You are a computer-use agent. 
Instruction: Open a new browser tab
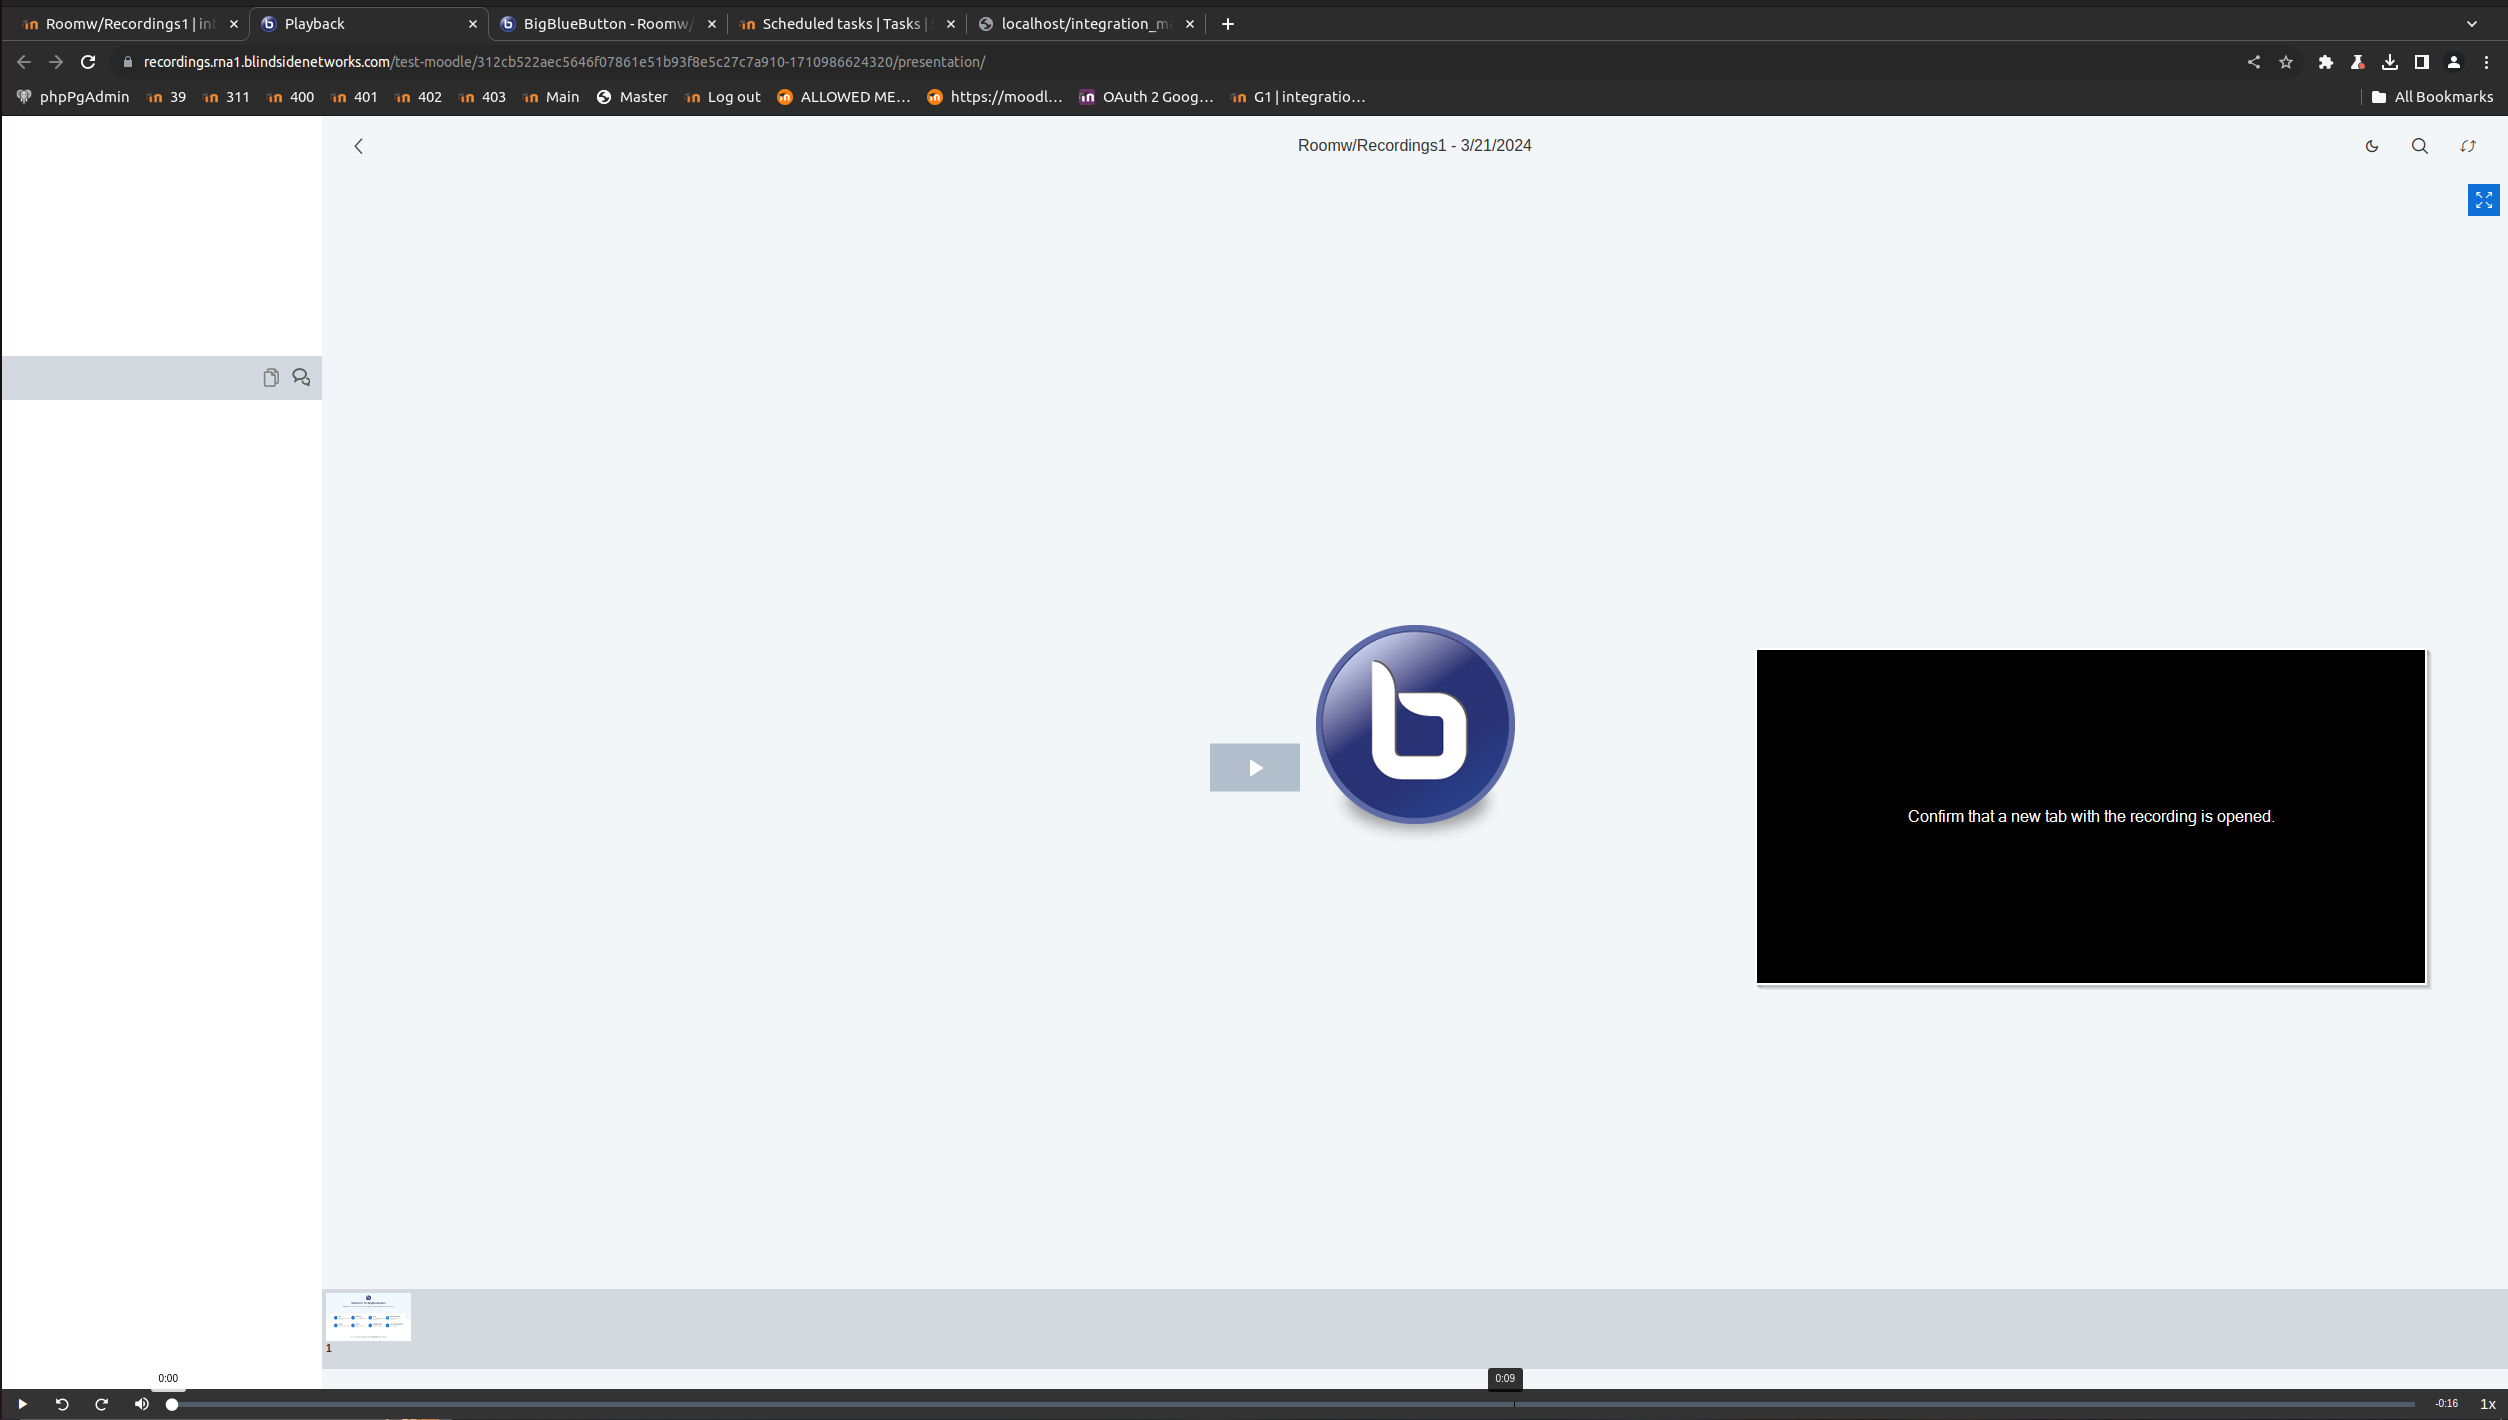click(1228, 24)
